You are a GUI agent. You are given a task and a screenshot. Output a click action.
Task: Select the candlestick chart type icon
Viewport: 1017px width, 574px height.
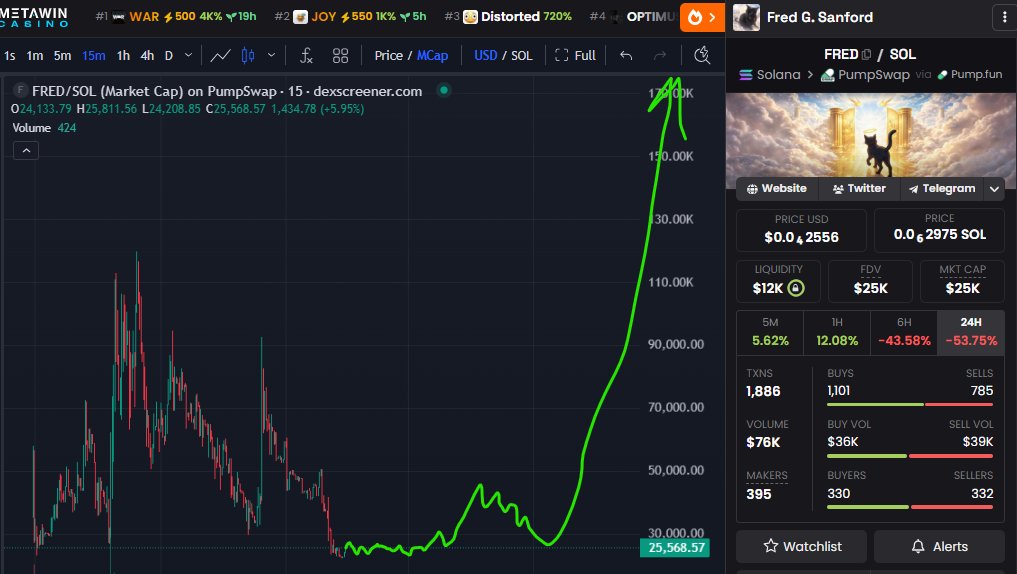coord(248,56)
